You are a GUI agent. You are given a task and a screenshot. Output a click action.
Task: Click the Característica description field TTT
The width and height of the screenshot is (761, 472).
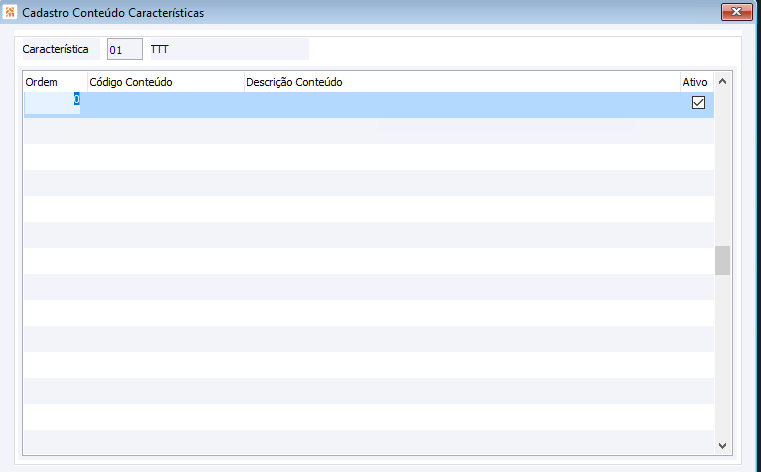click(x=230, y=49)
